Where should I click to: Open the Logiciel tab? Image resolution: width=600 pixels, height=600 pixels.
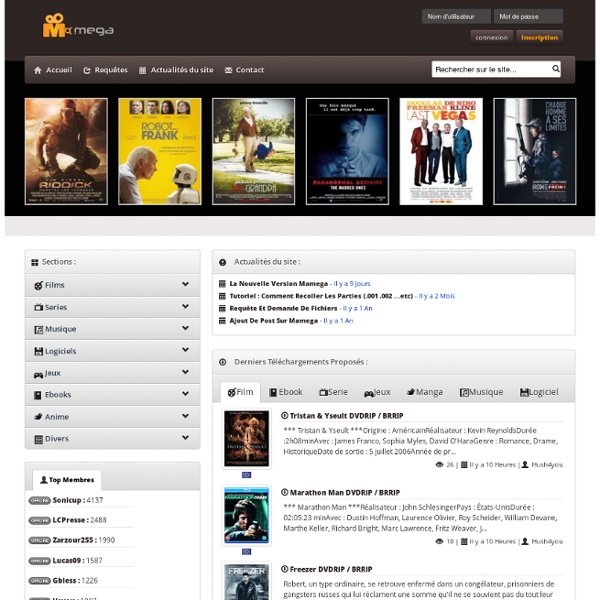pyautogui.click(x=539, y=392)
